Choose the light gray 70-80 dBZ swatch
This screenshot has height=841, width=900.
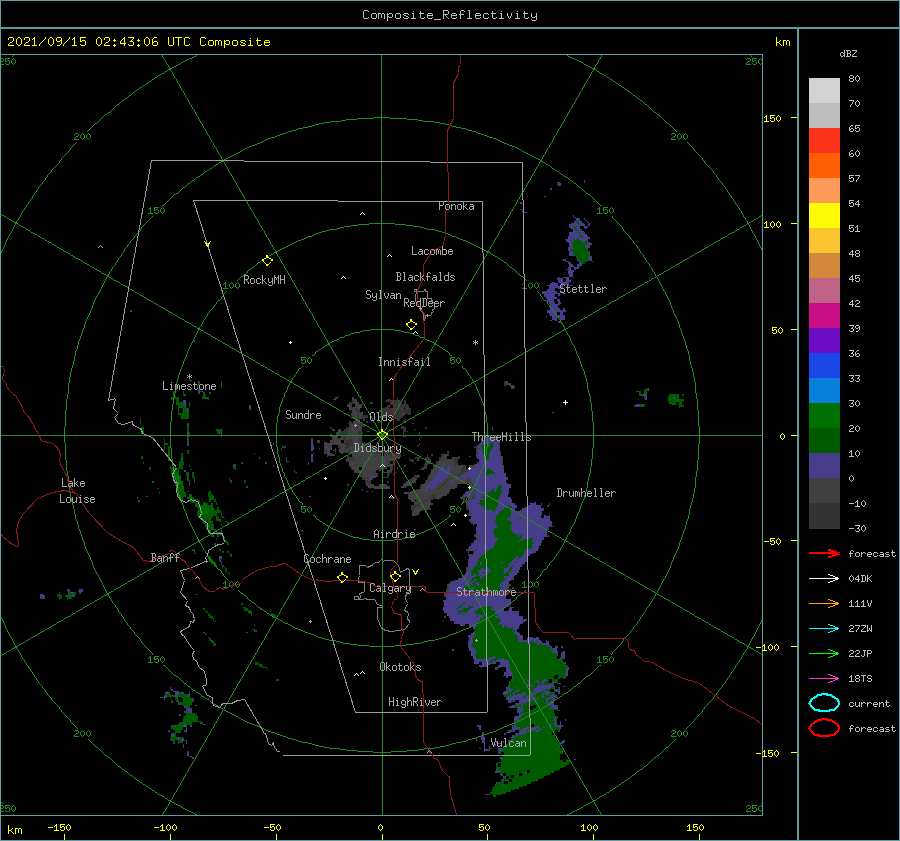pyautogui.click(x=824, y=91)
